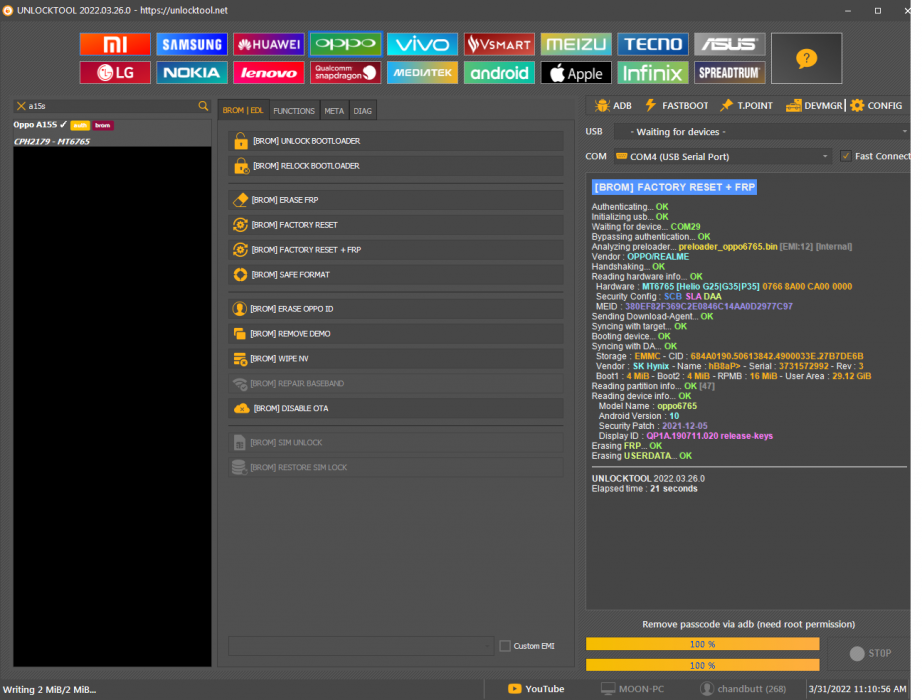Select the Android logo tile
Viewport: 922px width, 700px height.
pyautogui.click(x=499, y=73)
